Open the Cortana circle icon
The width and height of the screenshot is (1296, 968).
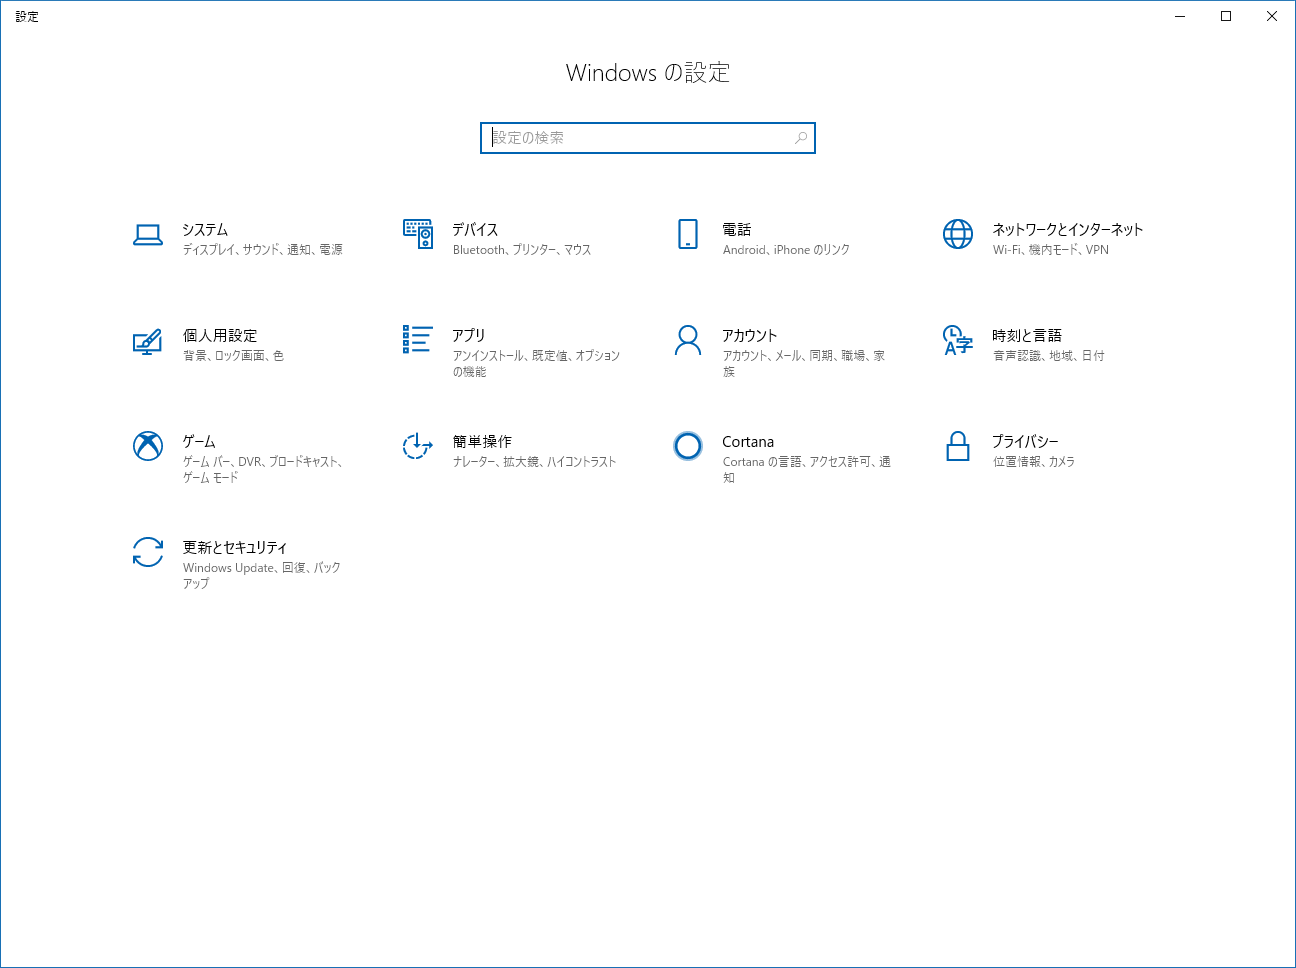click(x=688, y=446)
